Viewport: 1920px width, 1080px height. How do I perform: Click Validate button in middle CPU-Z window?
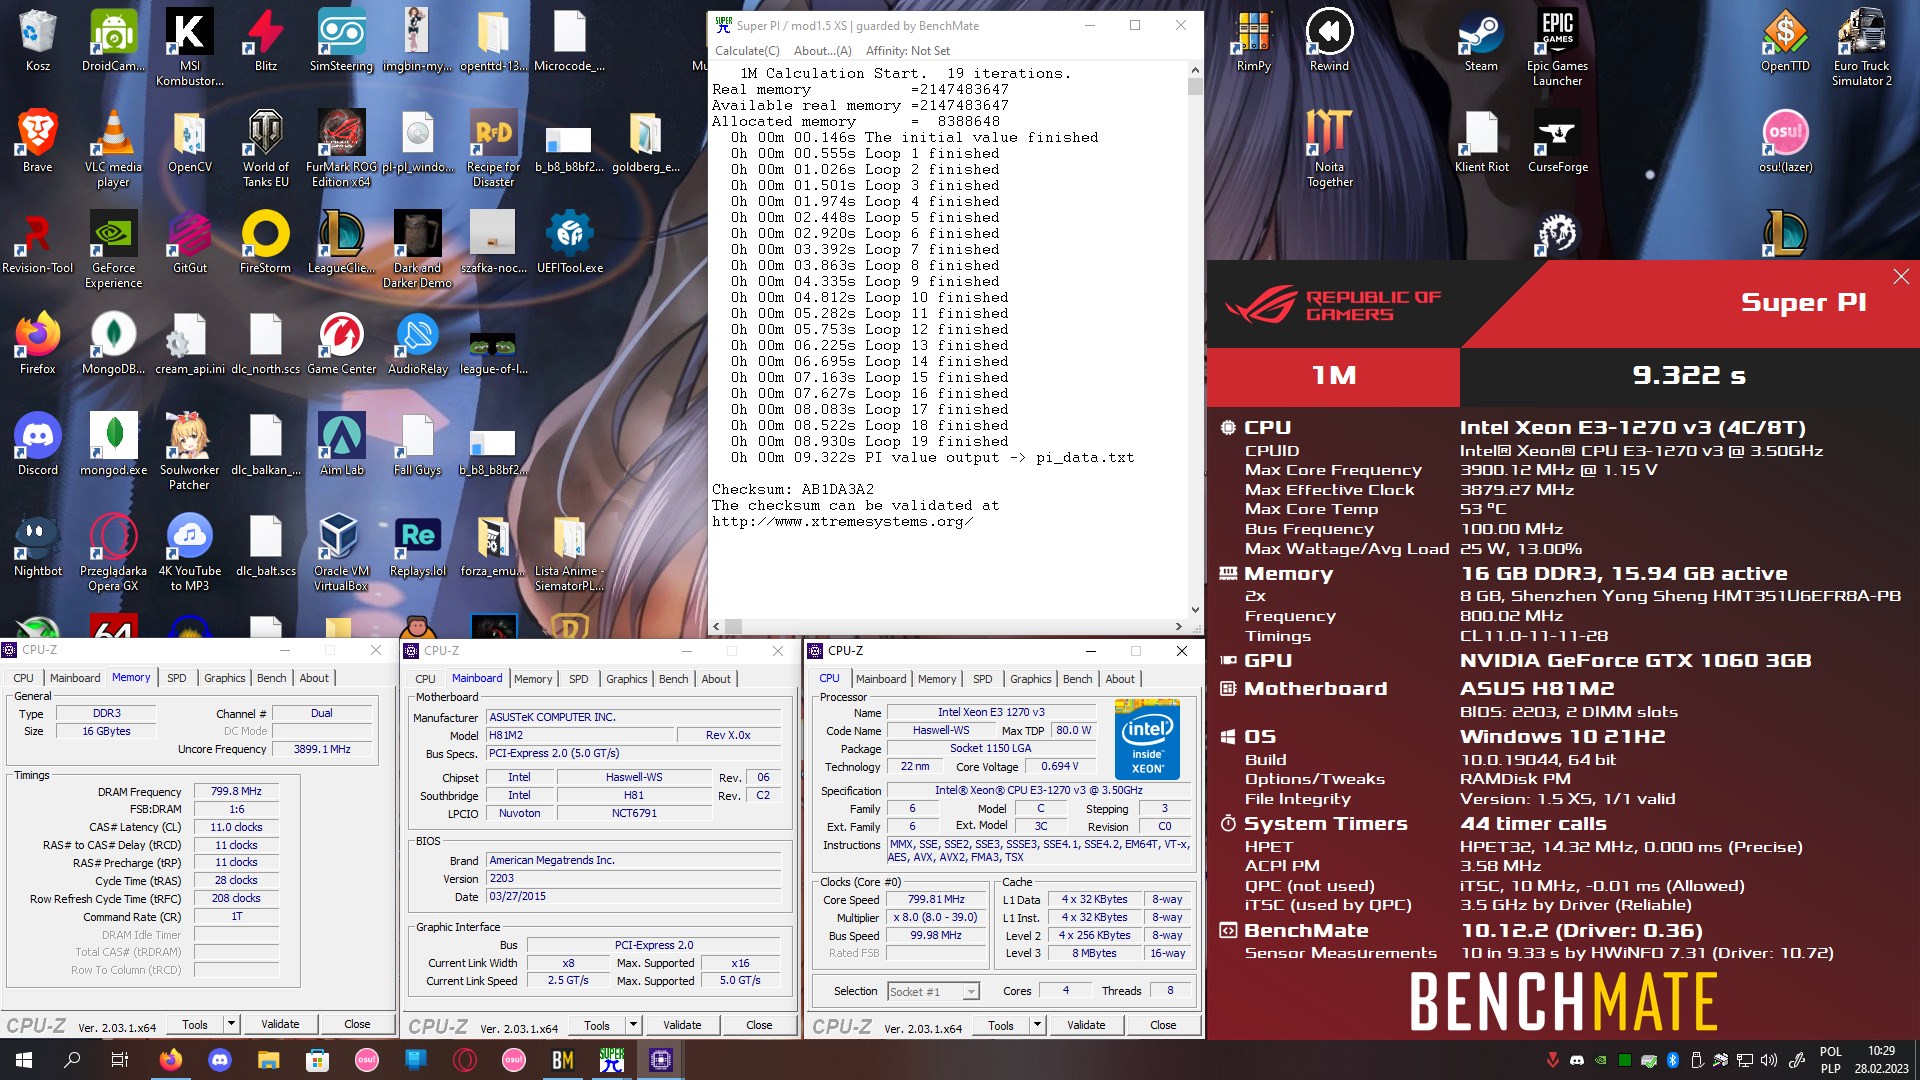682,1025
